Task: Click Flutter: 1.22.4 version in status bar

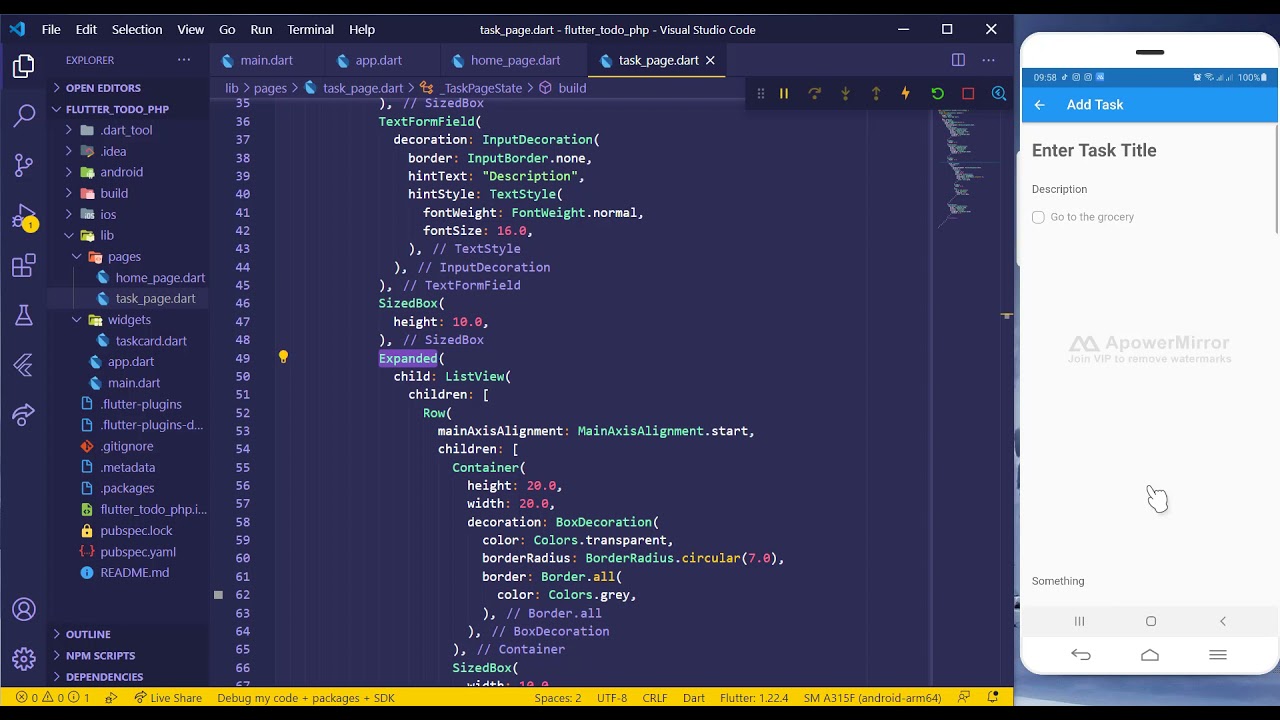Action: tap(754, 697)
